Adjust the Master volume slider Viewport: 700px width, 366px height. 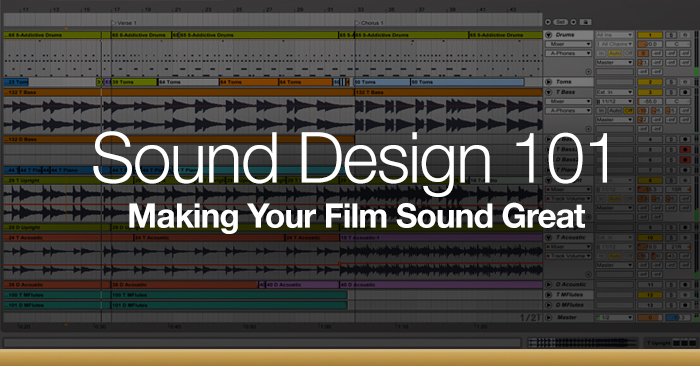(650, 317)
